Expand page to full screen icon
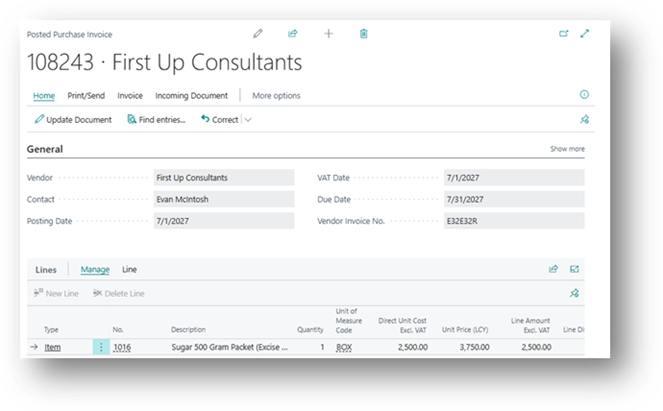 click(585, 33)
